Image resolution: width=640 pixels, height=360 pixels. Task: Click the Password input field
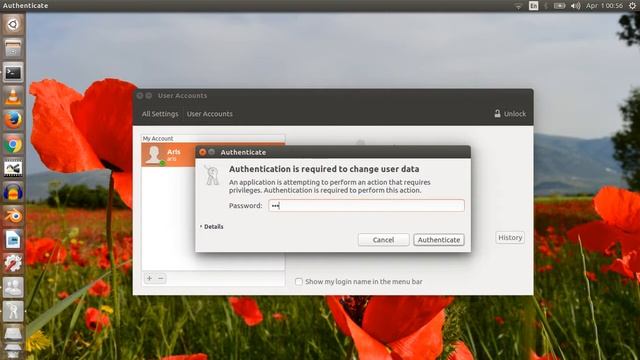click(x=366, y=205)
